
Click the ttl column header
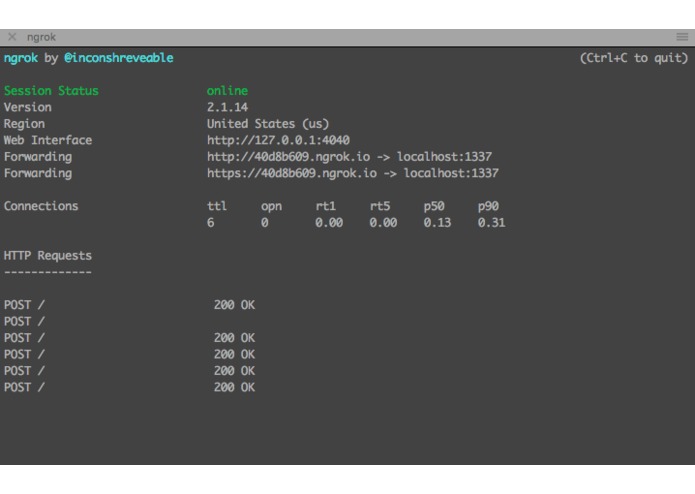[x=217, y=206]
